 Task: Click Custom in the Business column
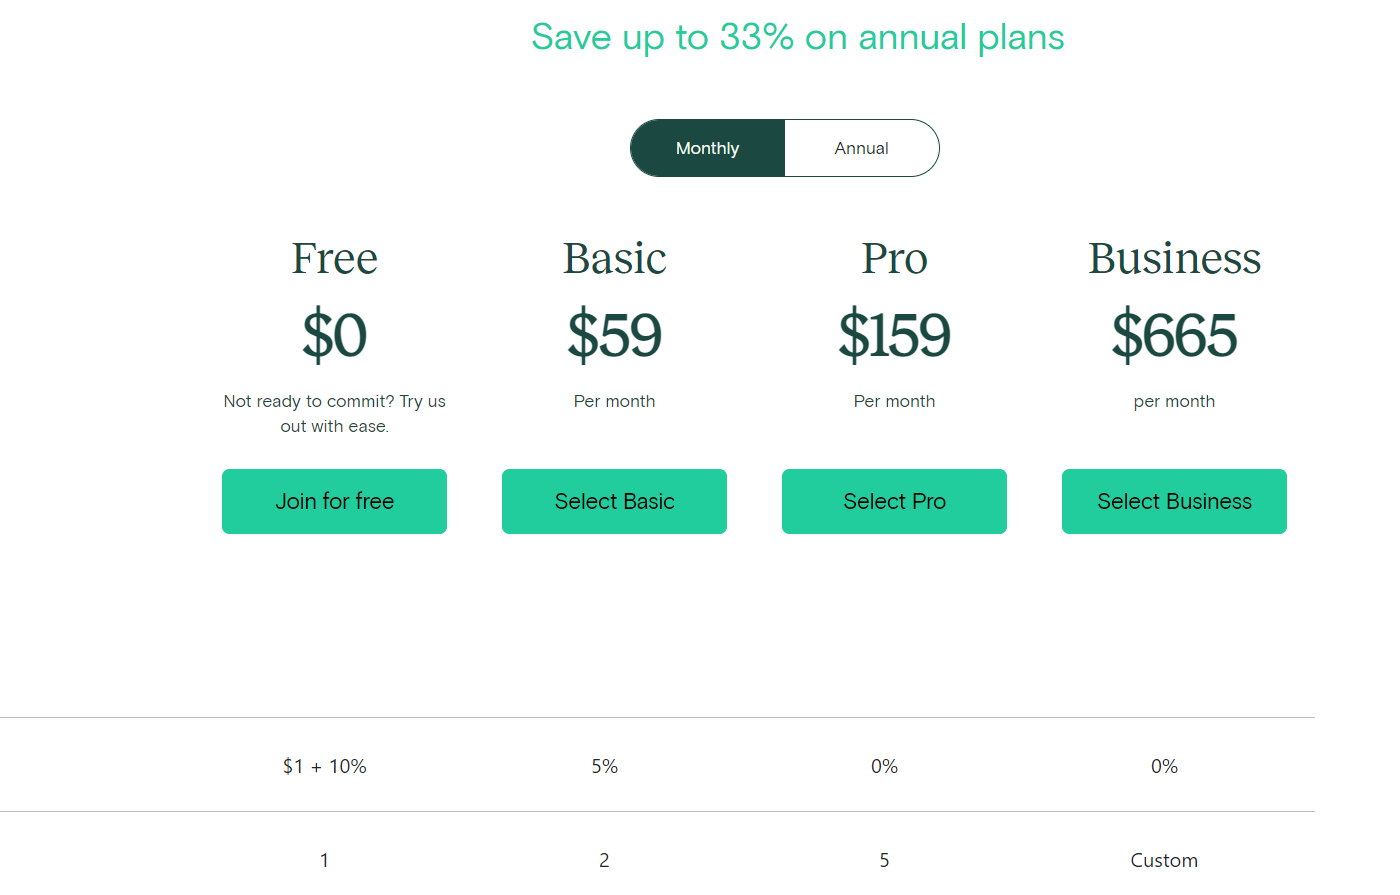1164,860
